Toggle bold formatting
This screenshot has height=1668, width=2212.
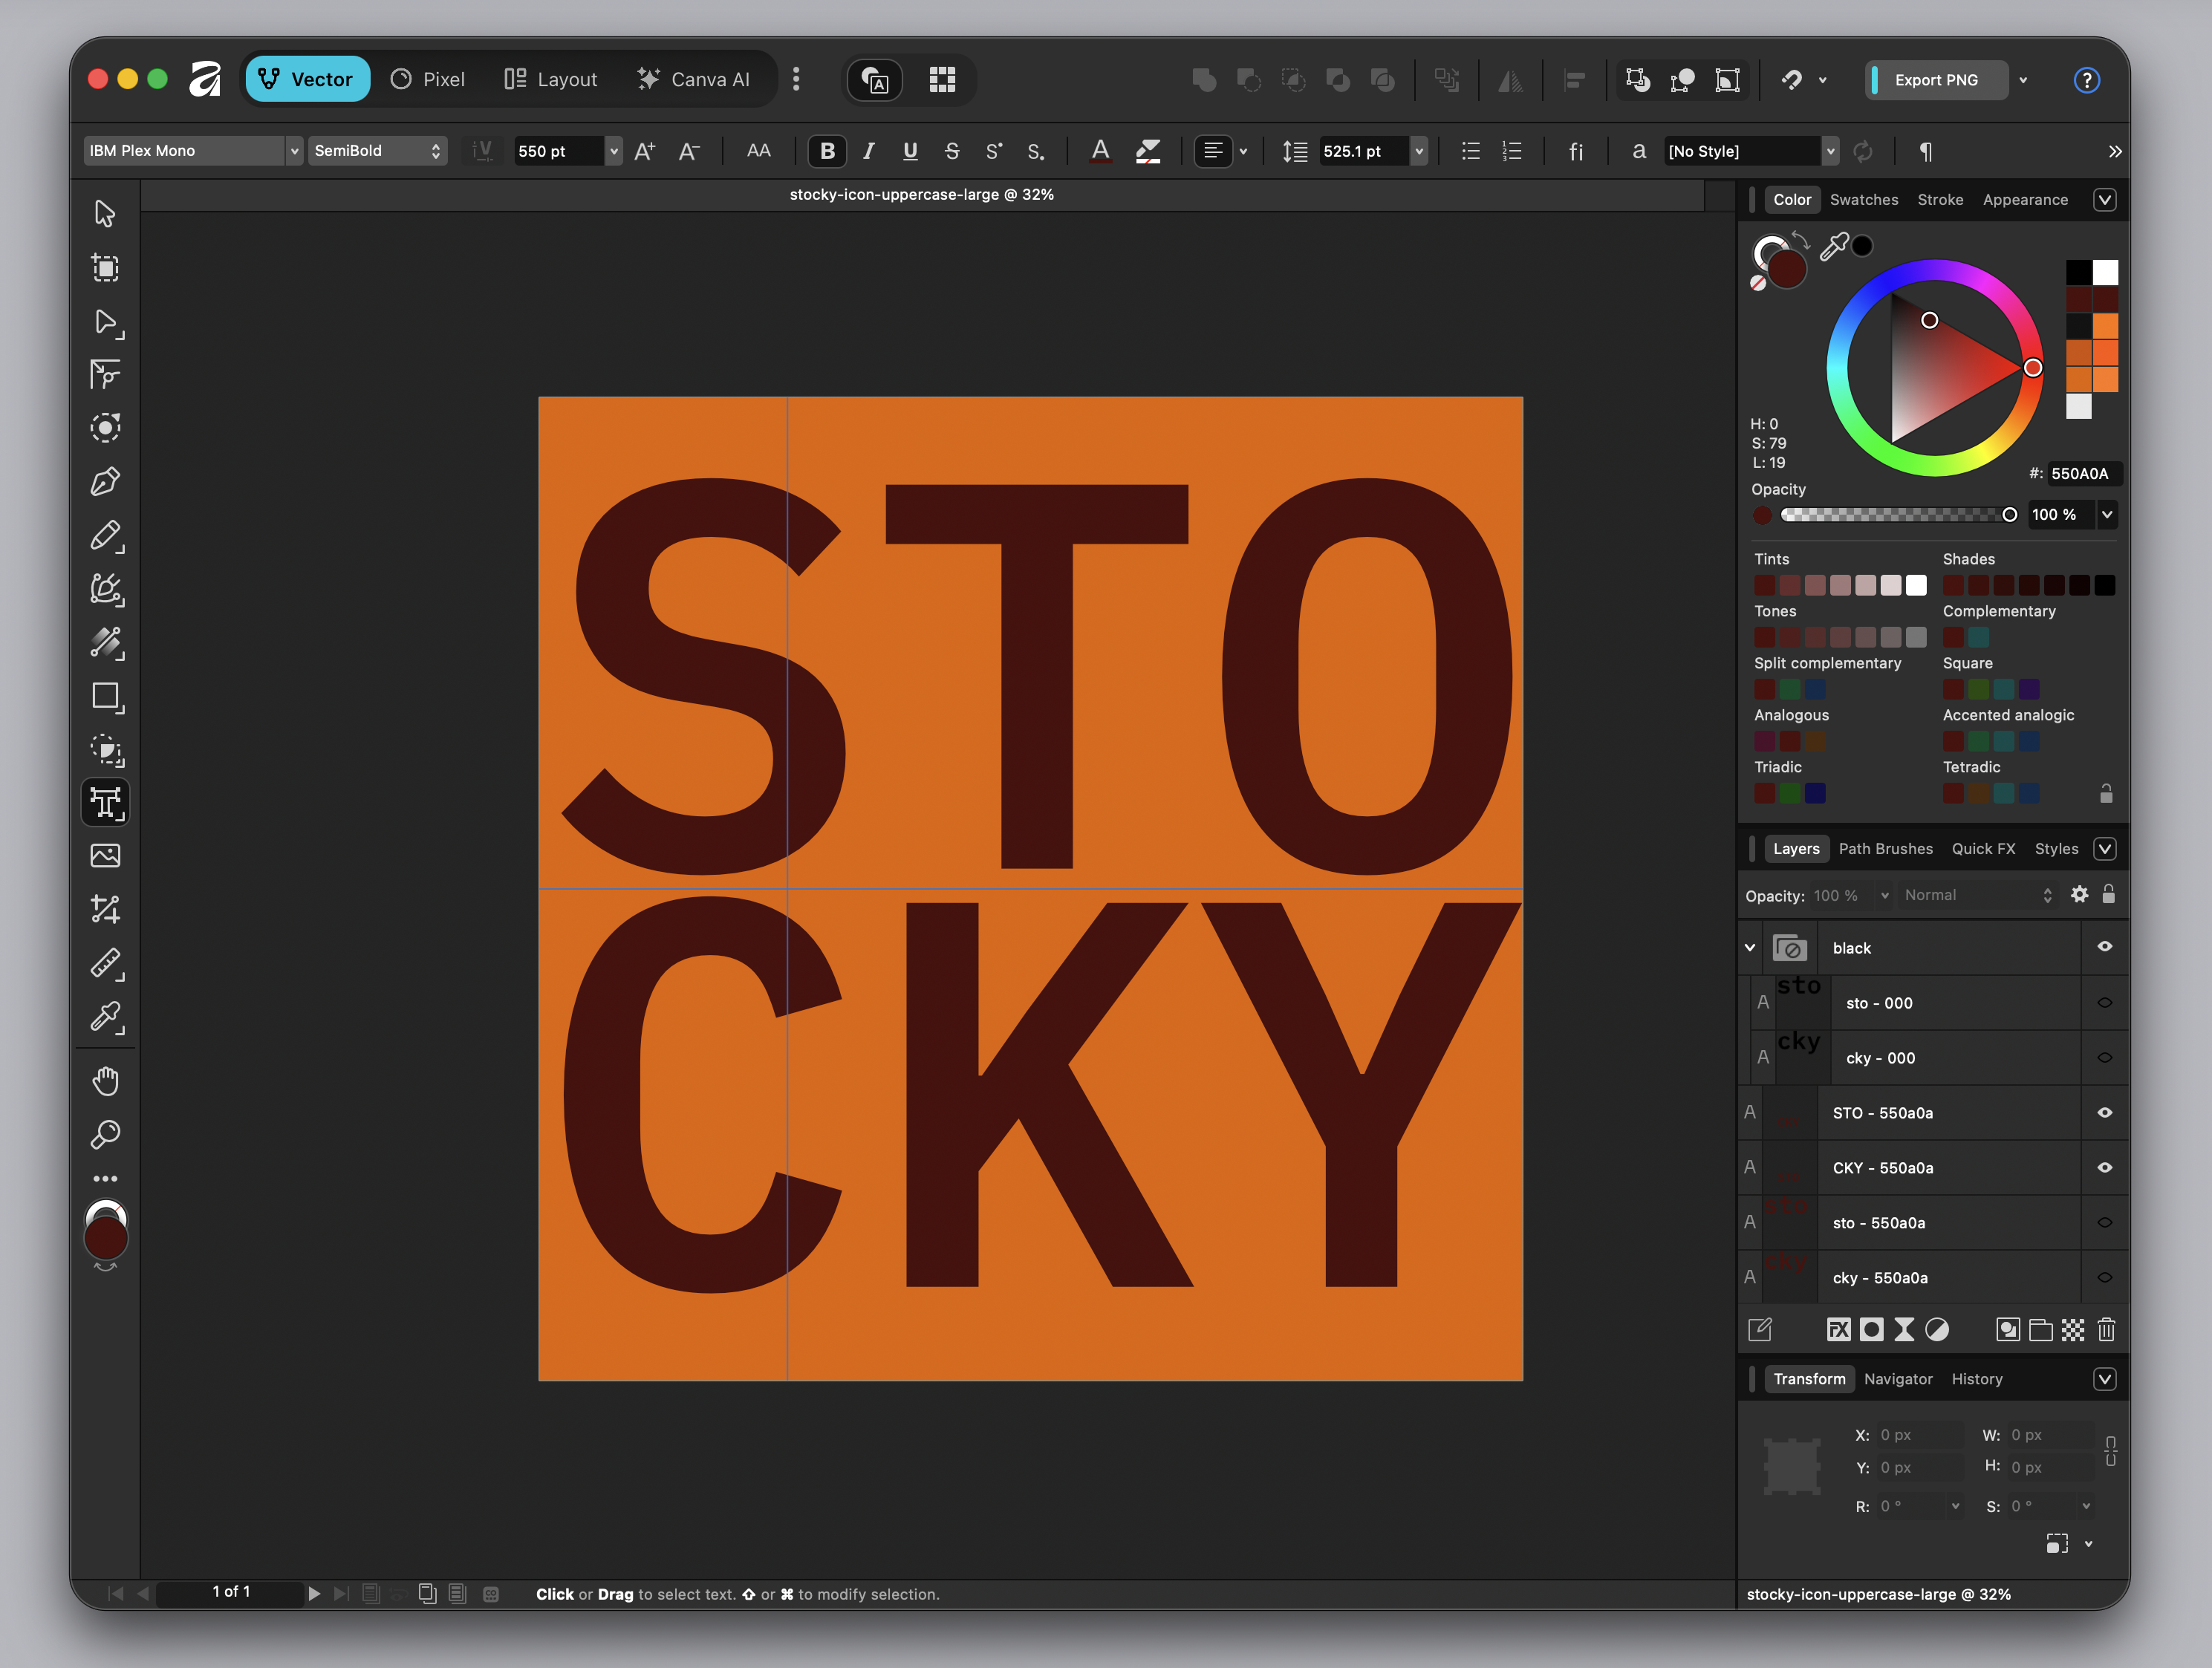[827, 151]
